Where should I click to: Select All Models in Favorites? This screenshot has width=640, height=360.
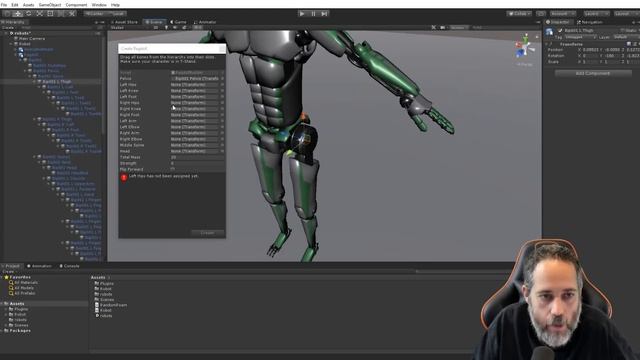click(22, 288)
